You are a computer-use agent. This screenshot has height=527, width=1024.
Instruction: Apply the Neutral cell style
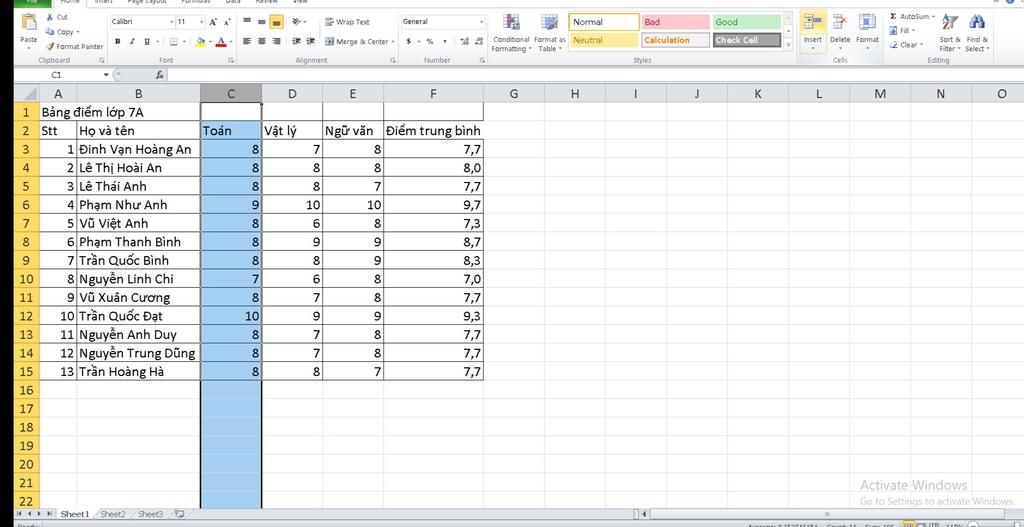[604, 40]
